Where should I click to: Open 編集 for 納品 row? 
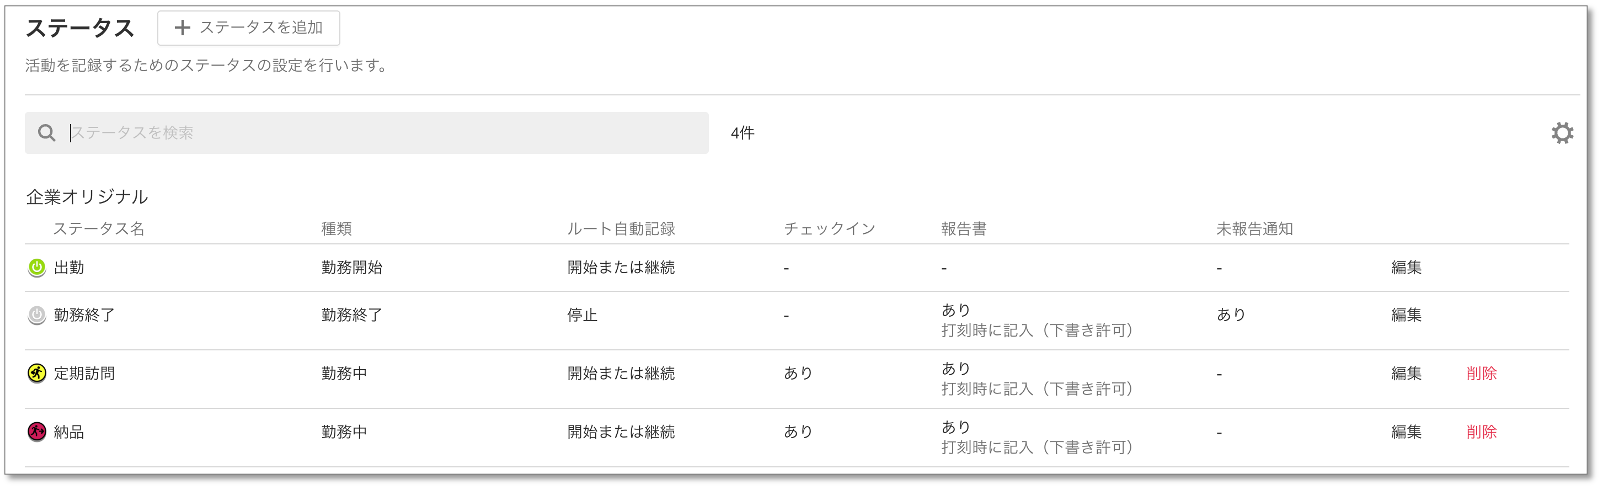(x=1406, y=432)
